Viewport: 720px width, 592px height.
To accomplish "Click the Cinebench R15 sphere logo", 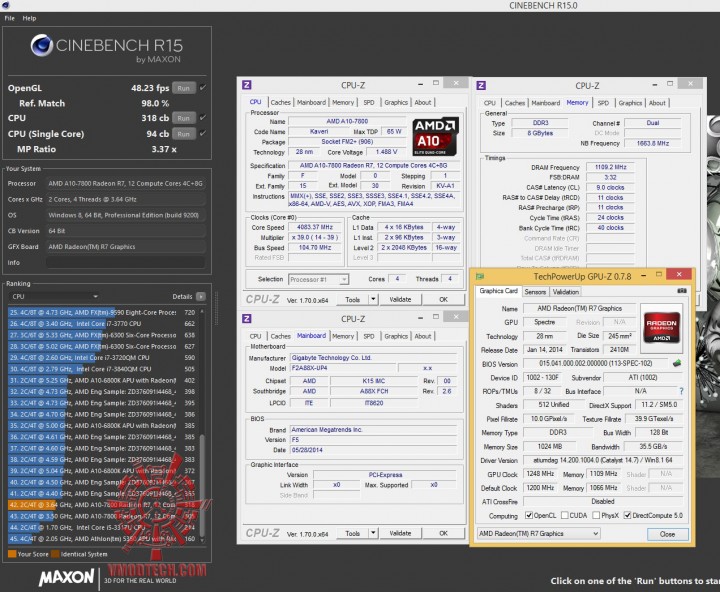I will click(41, 45).
